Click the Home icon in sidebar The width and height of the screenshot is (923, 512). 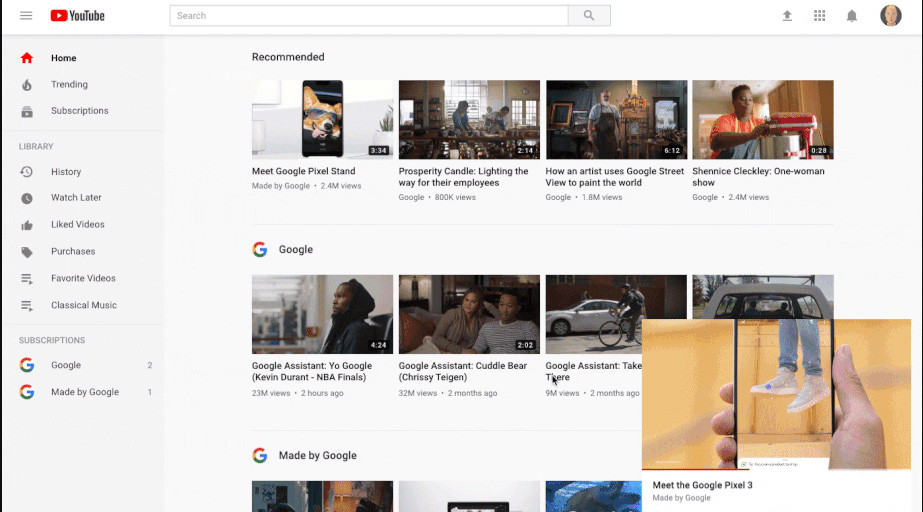[x=26, y=58]
